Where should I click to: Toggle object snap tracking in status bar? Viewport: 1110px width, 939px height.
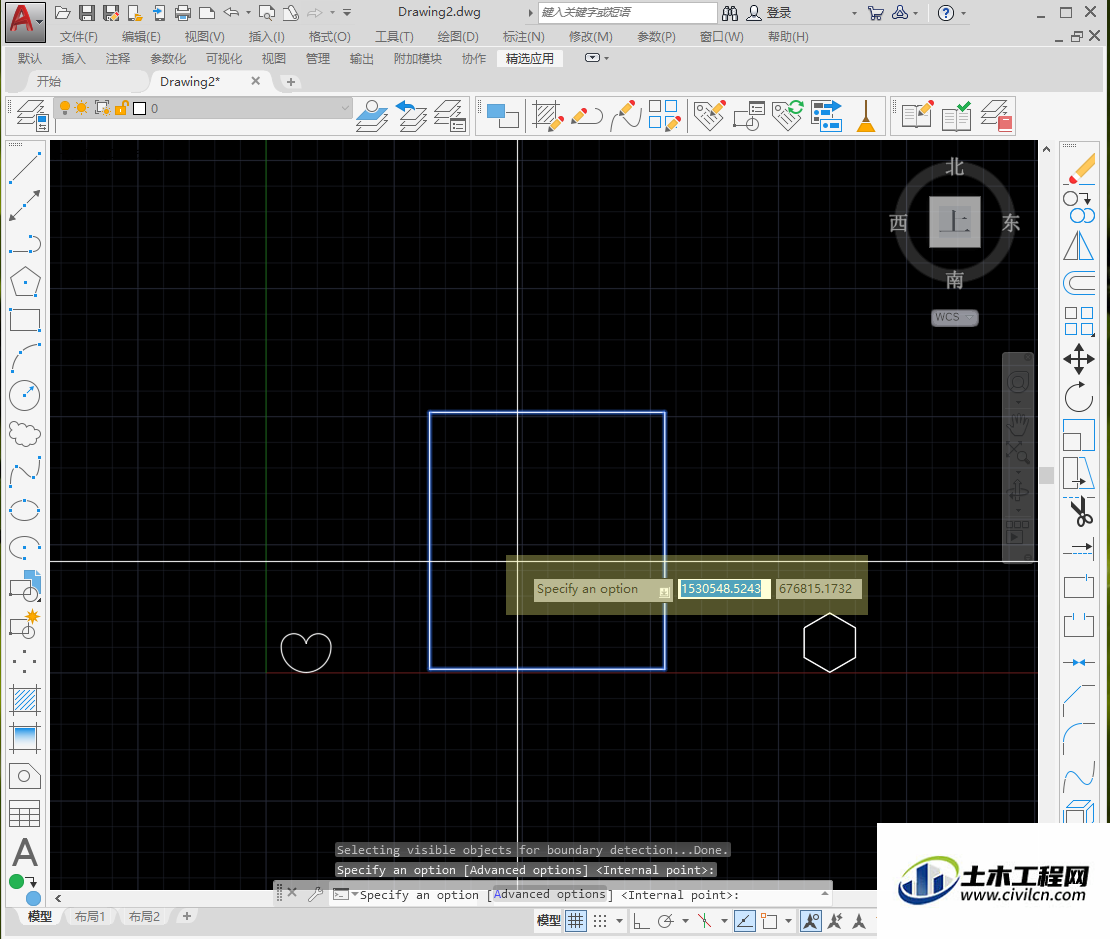click(745, 921)
